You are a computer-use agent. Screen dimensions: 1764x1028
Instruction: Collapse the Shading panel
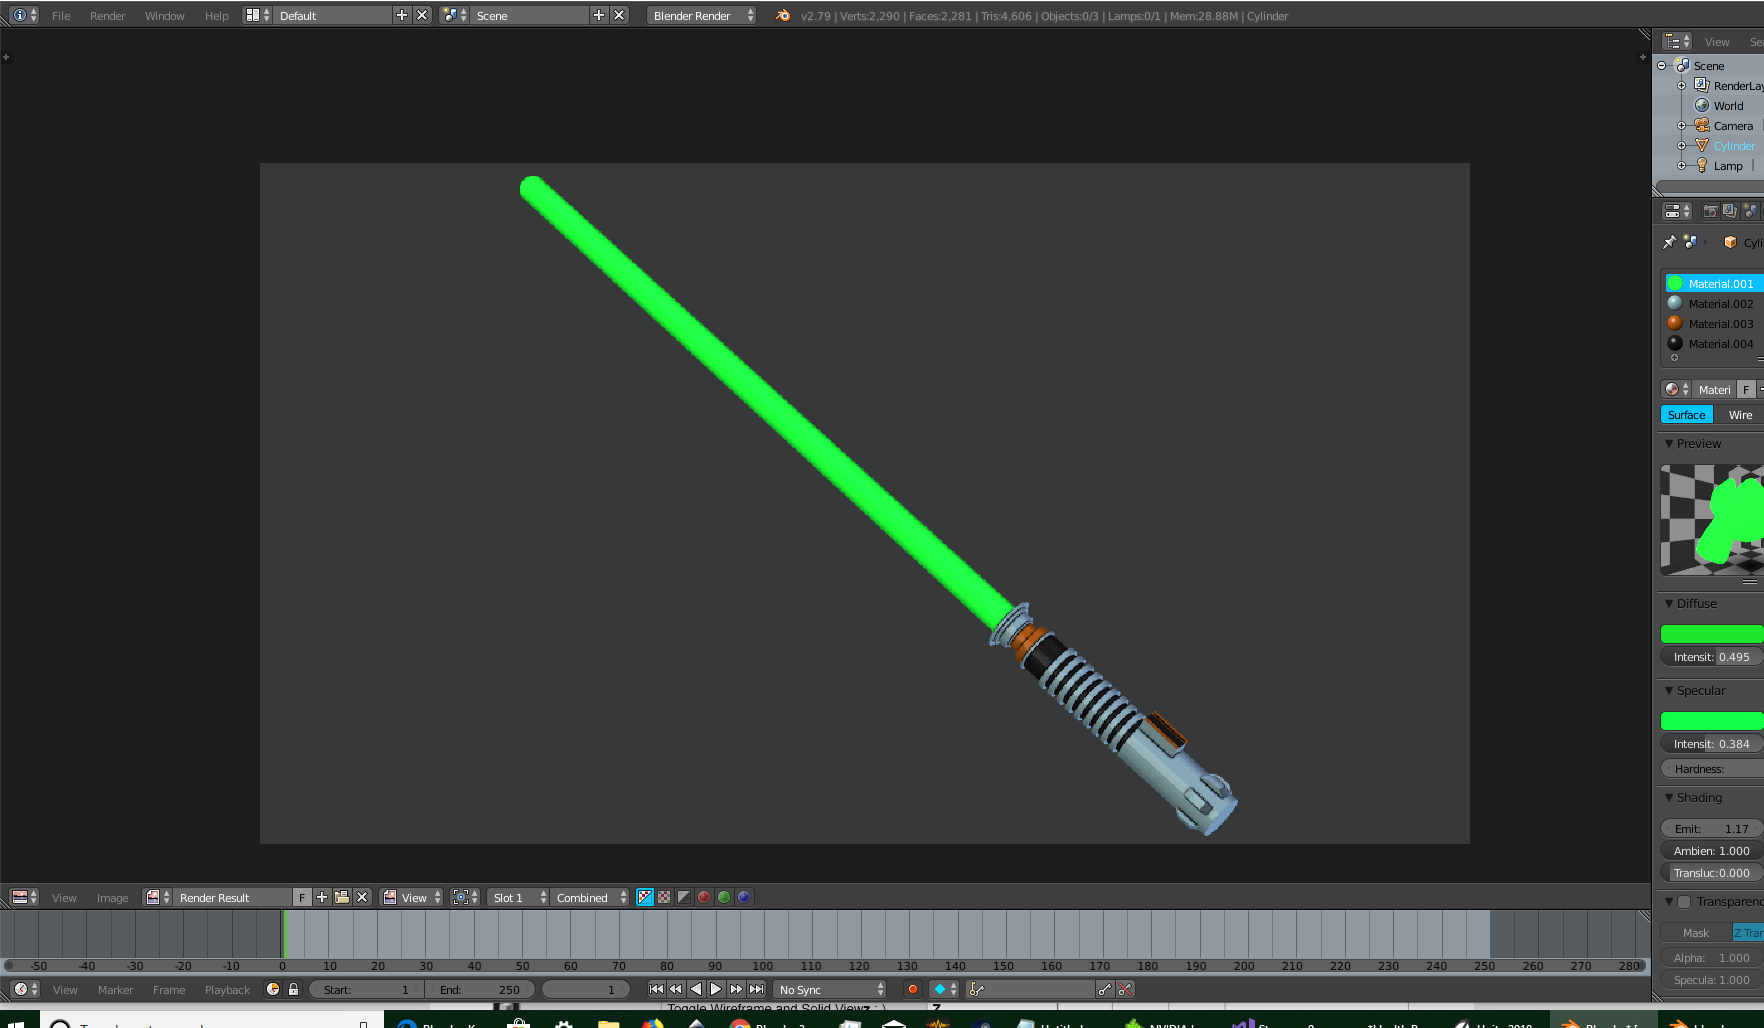[1668, 798]
